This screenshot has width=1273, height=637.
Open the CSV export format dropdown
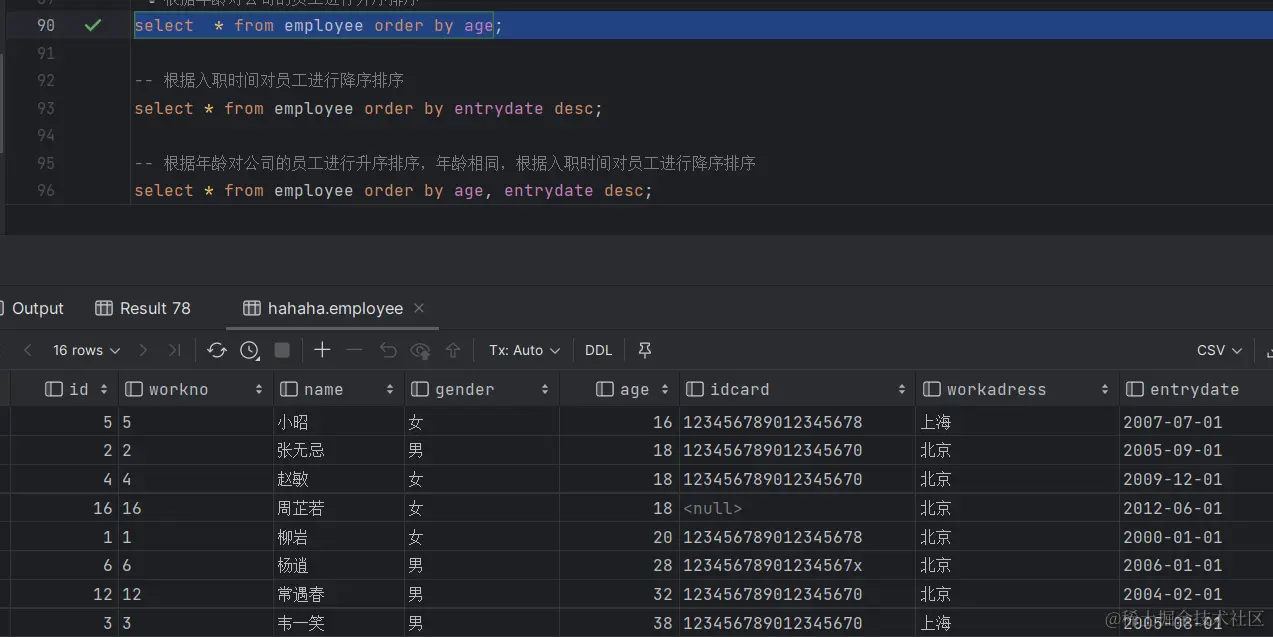(x=1219, y=350)
